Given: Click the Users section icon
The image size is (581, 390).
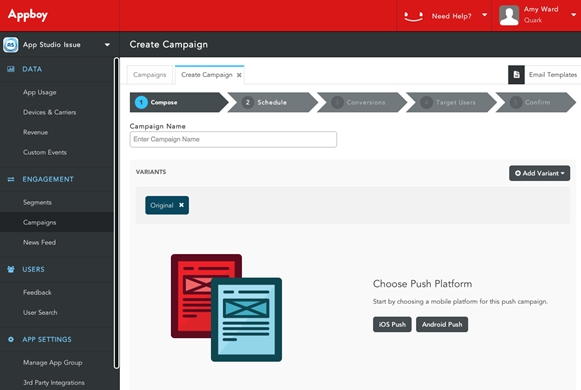Looking at the screenshot, I should point(11,269).
